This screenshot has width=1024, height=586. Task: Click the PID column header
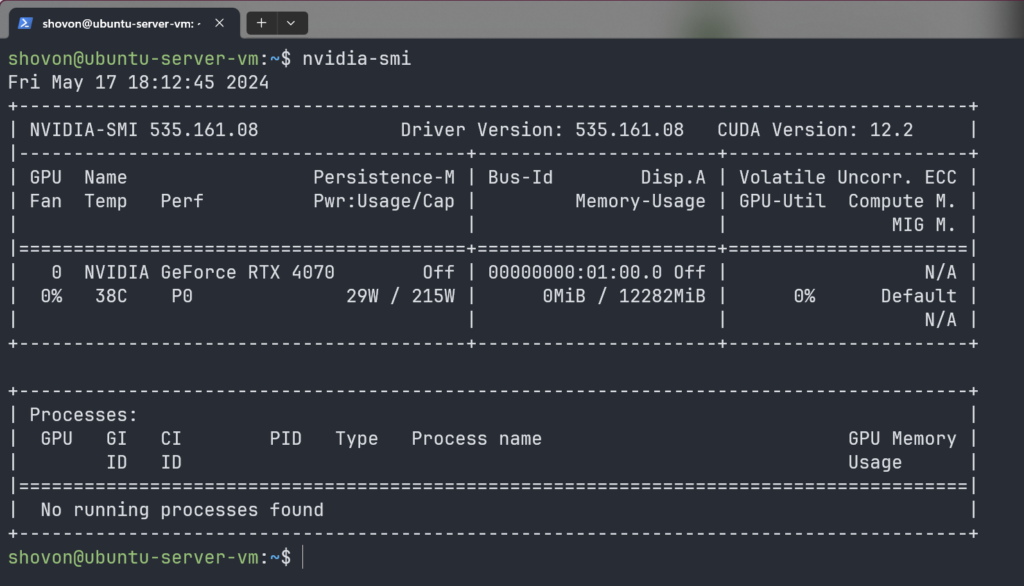click(x=286, y=439)
